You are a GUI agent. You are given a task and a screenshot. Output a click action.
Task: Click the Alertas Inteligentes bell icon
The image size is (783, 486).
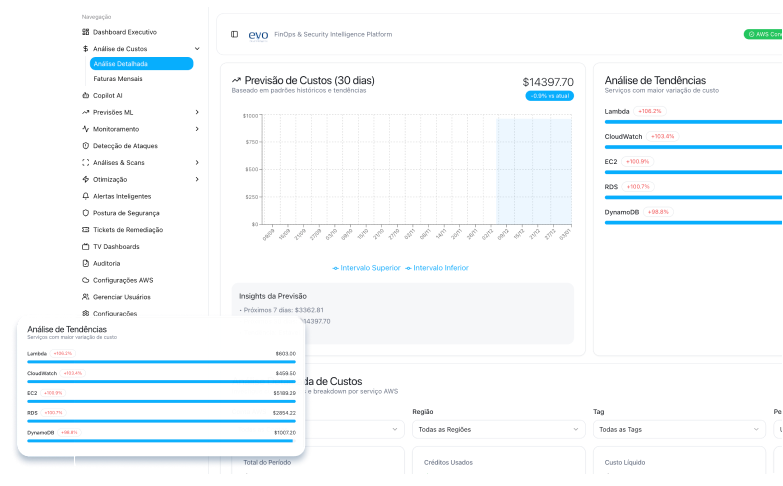(85, 196)
